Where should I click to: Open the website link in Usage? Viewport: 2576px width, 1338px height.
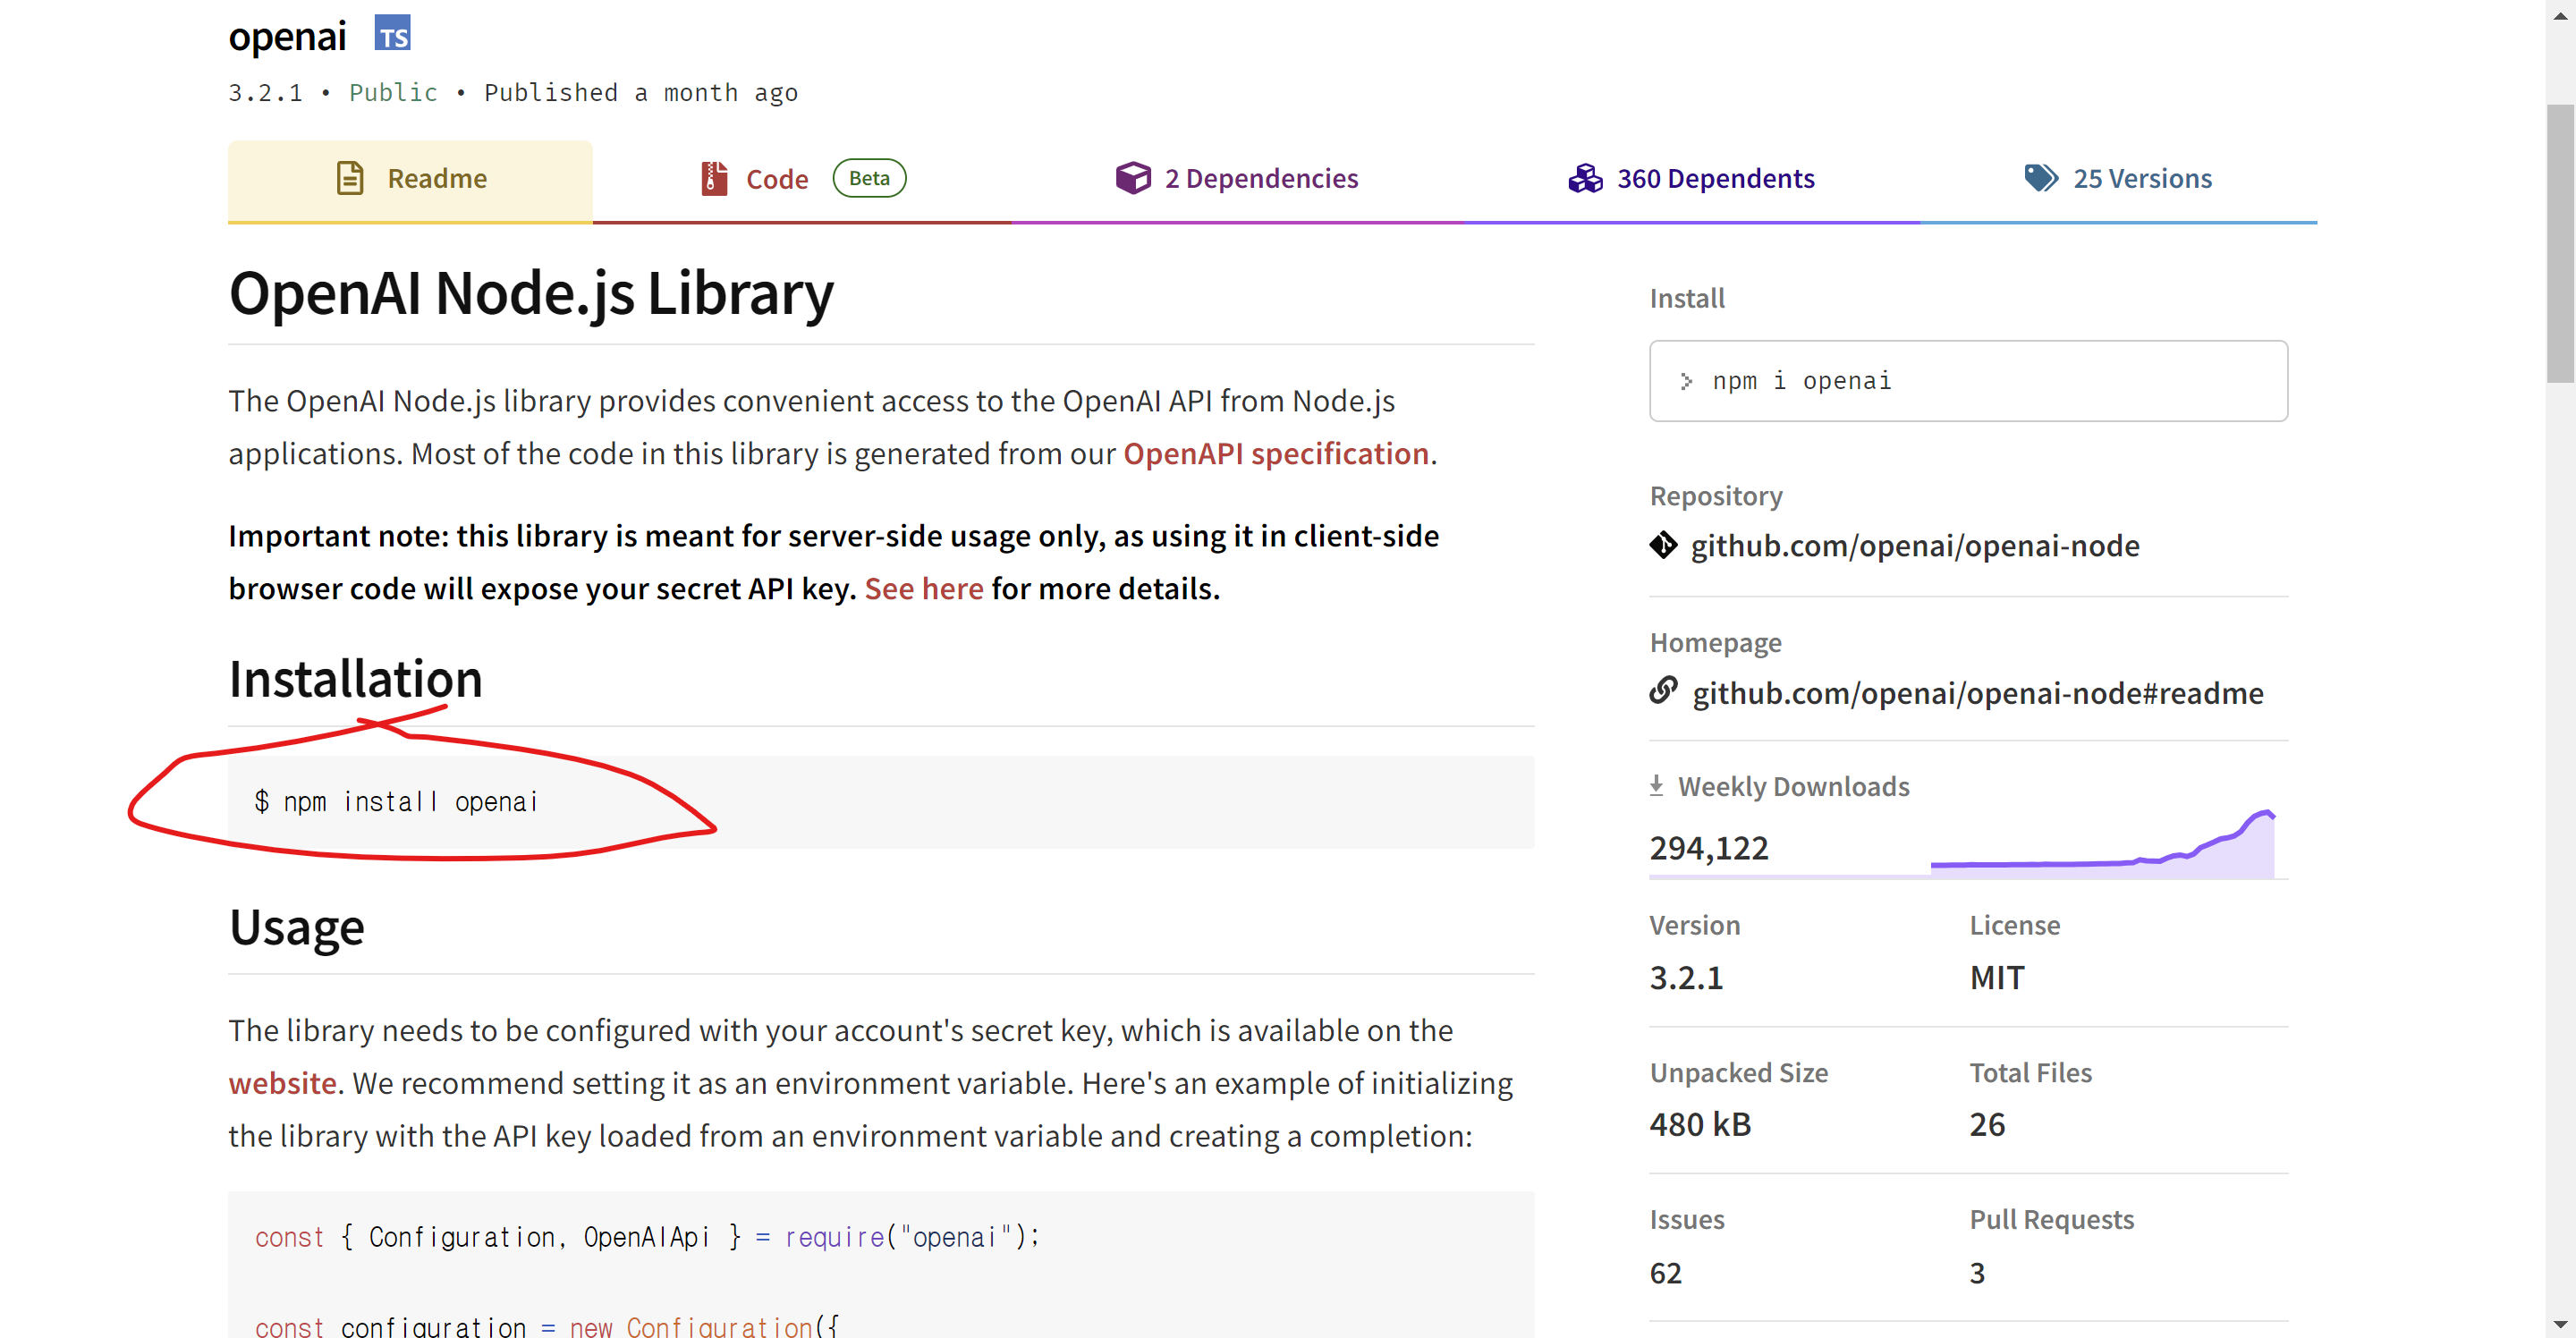click(282, 1083)
